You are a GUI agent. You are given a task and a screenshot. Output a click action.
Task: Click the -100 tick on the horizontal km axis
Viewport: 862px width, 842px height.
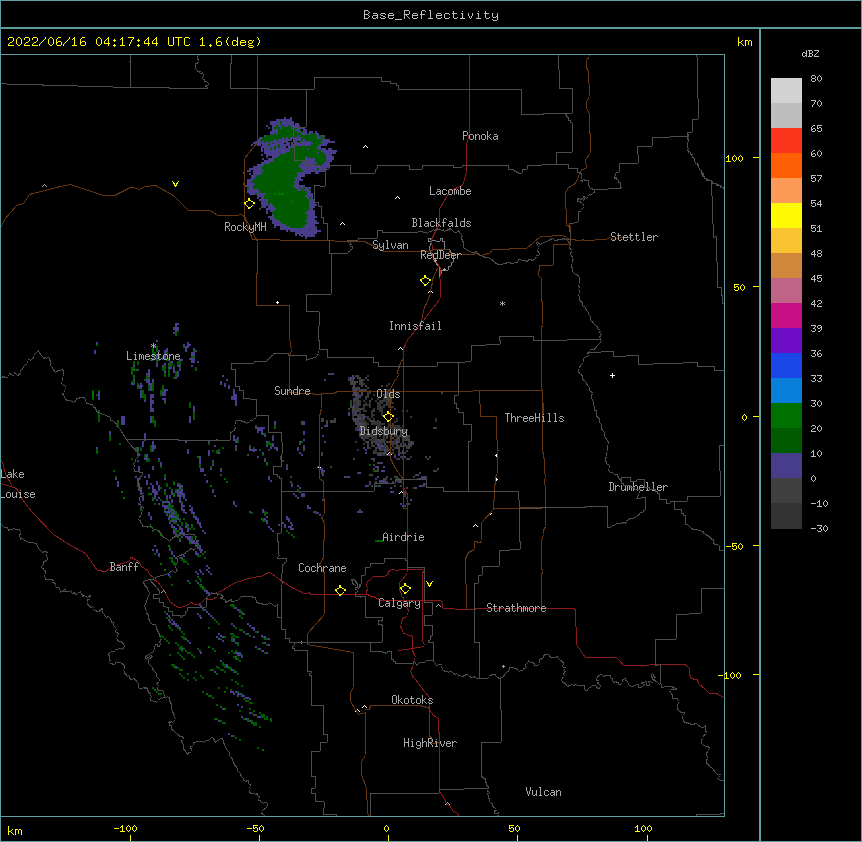coord(125,828)
